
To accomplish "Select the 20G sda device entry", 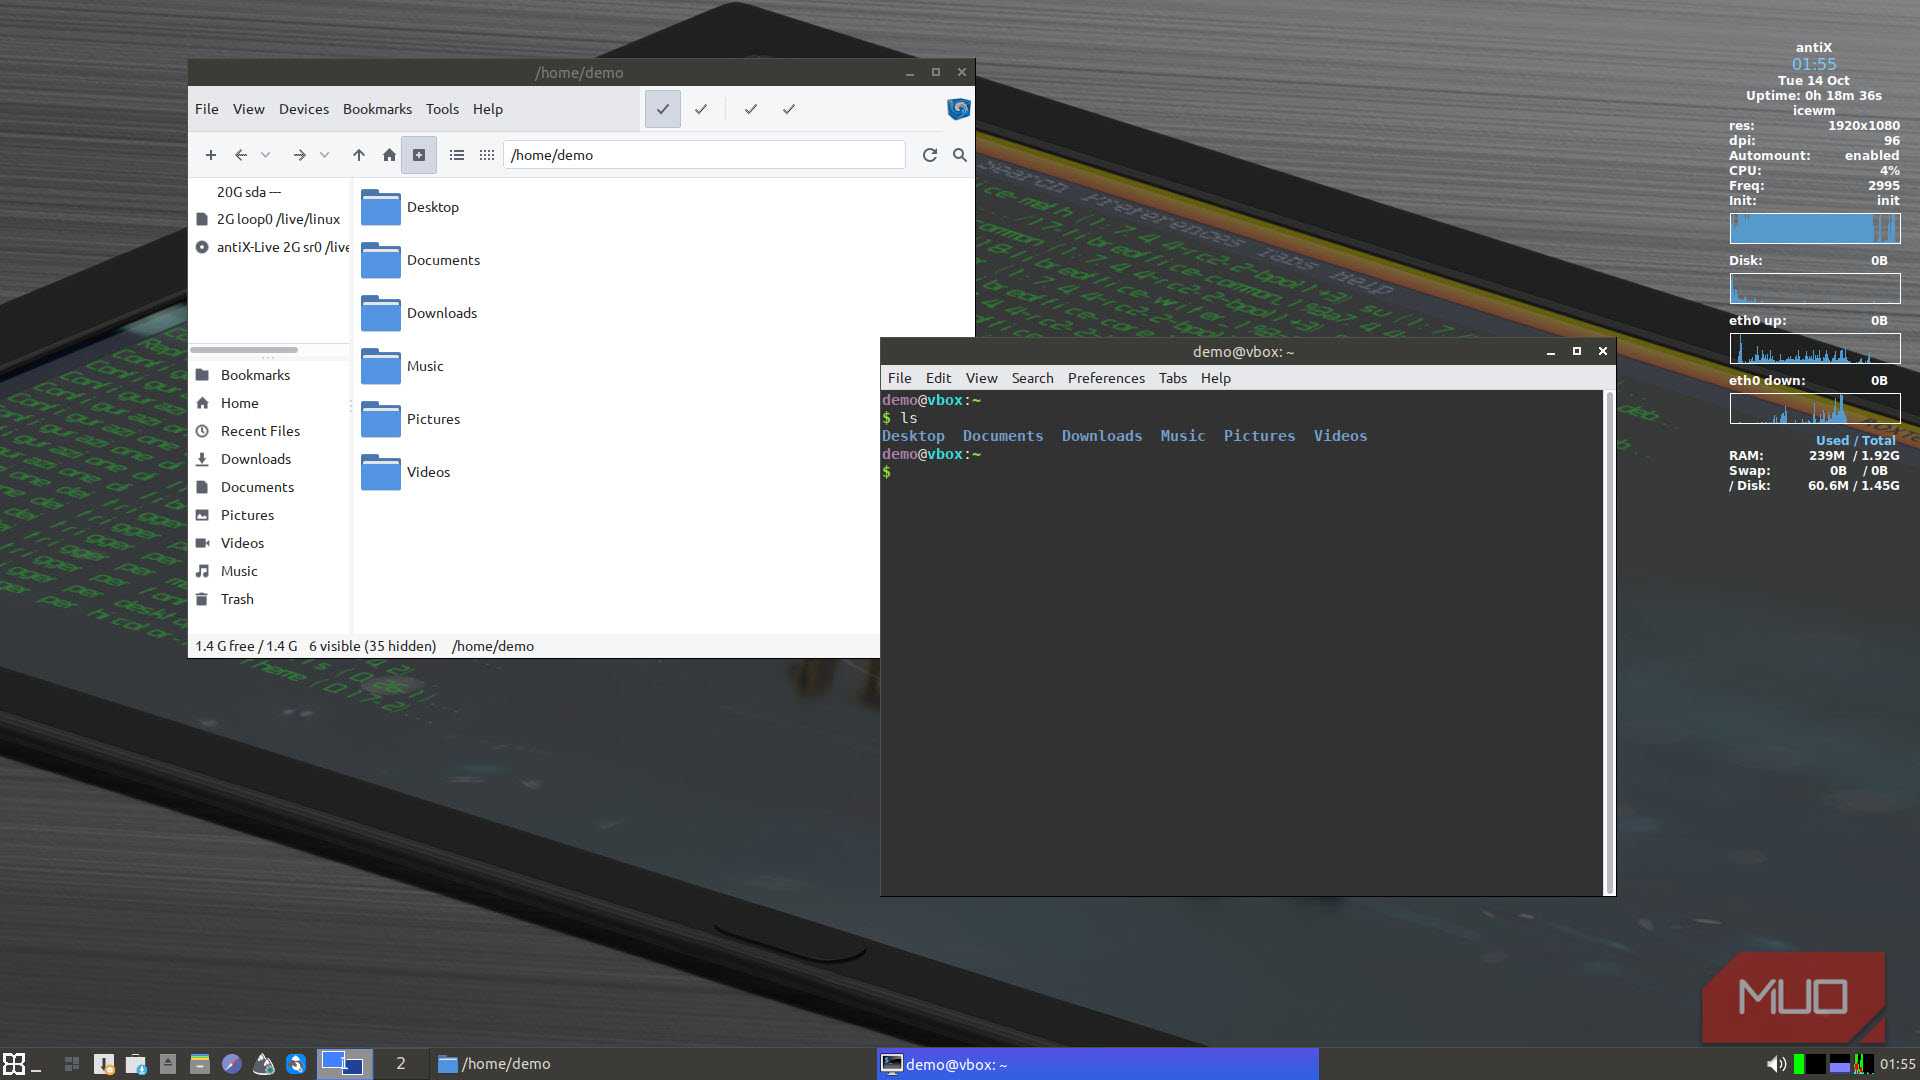I will [x=248, y=192].
